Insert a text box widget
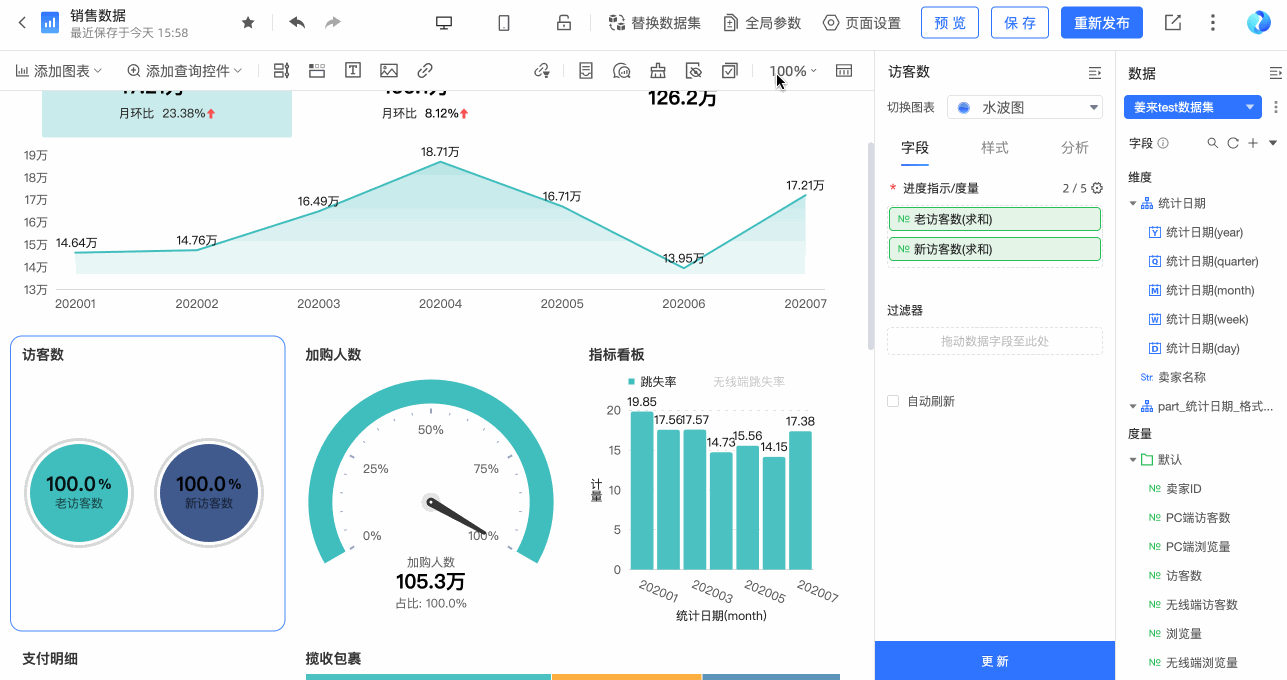The image size is (1287, 680). 353,71
